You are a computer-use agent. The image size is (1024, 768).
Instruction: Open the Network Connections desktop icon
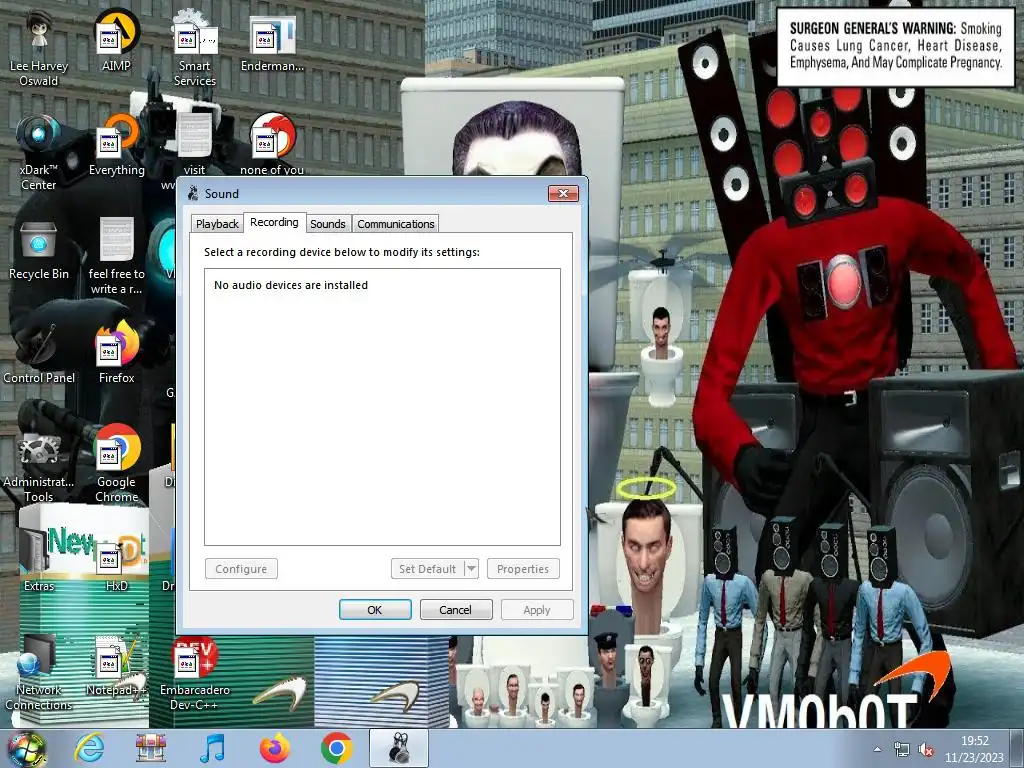coord(39,673)
